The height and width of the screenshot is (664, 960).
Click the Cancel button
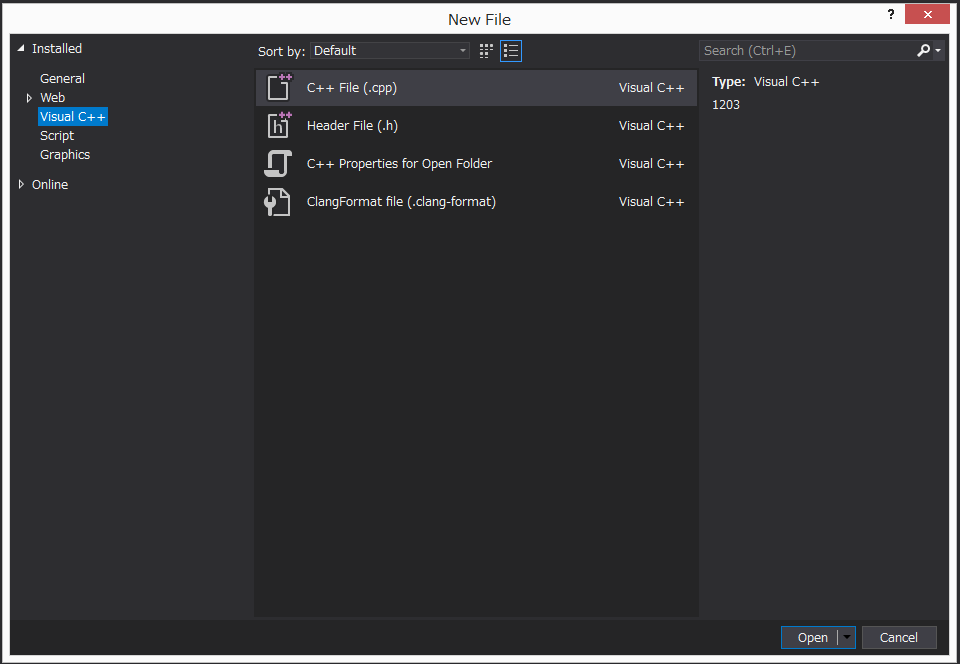click(x=899, y=637)
